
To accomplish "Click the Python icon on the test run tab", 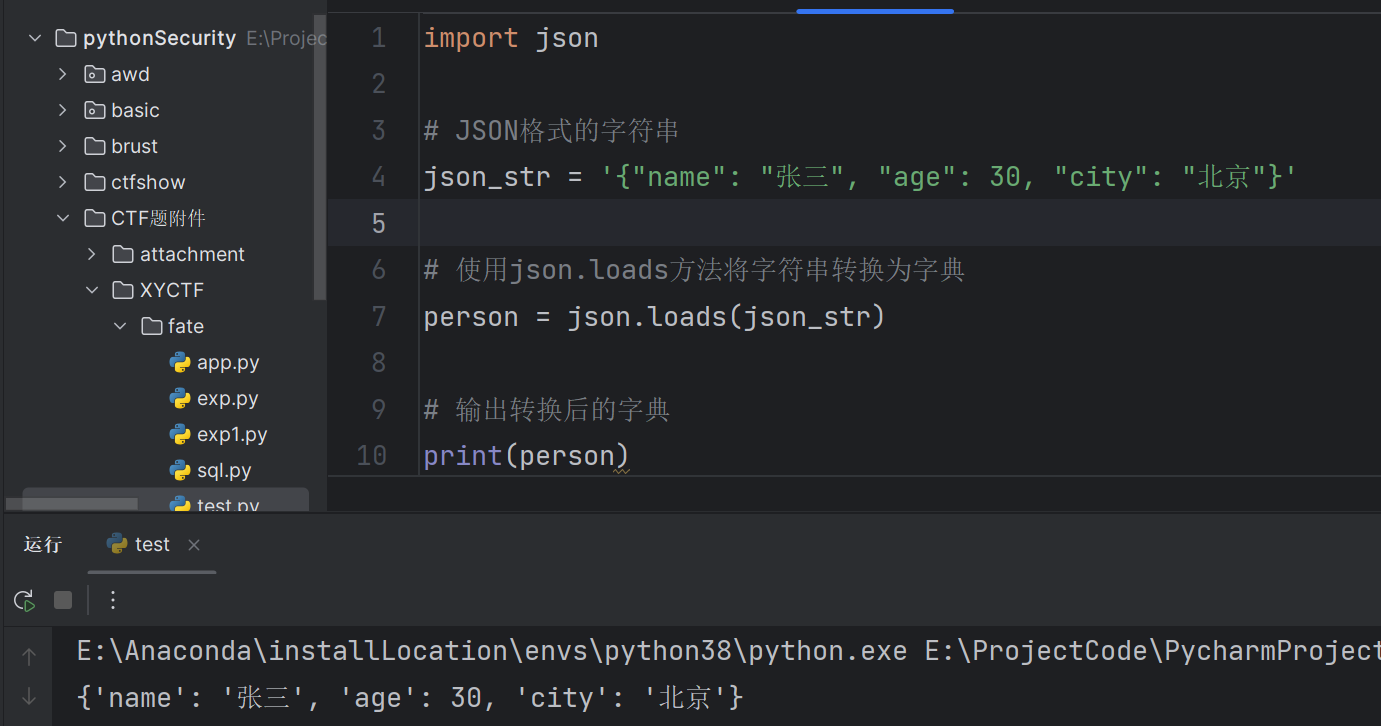I will point(117,544).
